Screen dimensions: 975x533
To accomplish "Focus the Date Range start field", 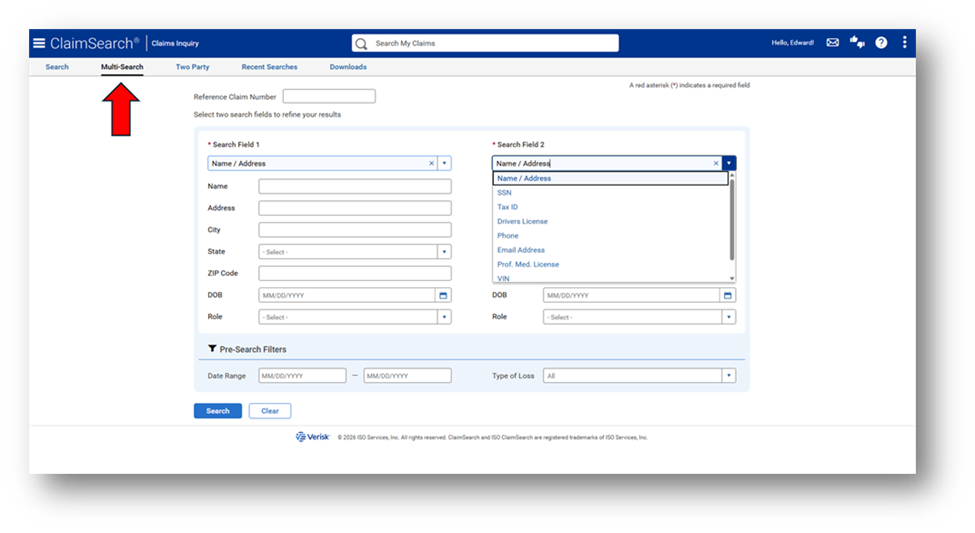I will pos(302,376).
